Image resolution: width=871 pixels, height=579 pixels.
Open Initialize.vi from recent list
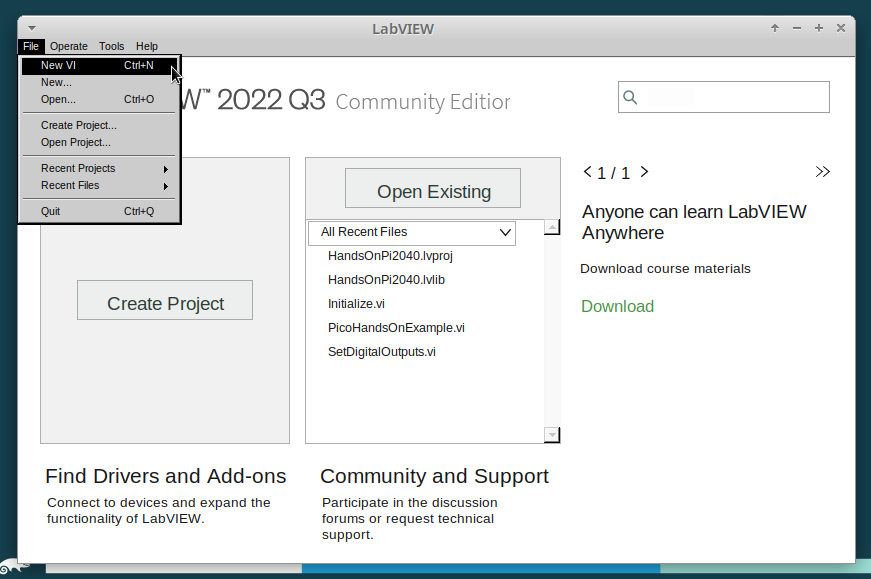(x=356, y=304)
